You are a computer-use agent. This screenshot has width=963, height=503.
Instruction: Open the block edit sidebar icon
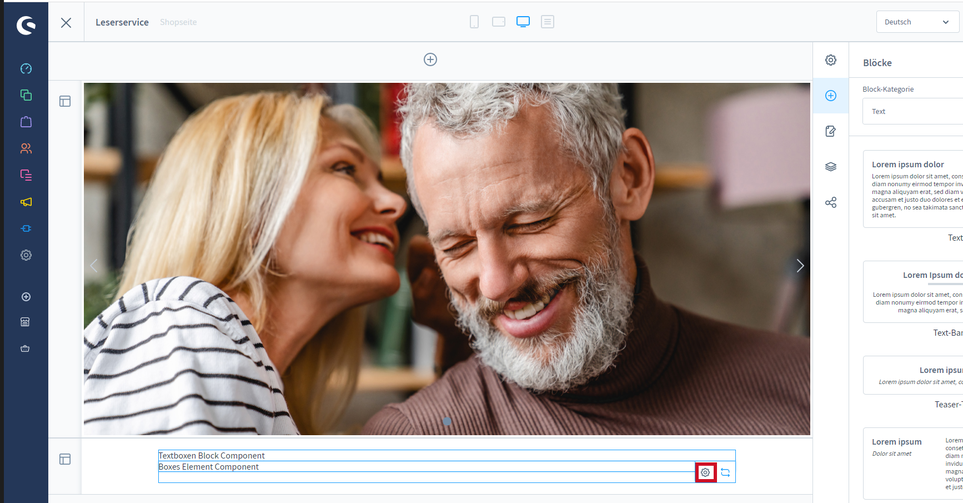831,131
